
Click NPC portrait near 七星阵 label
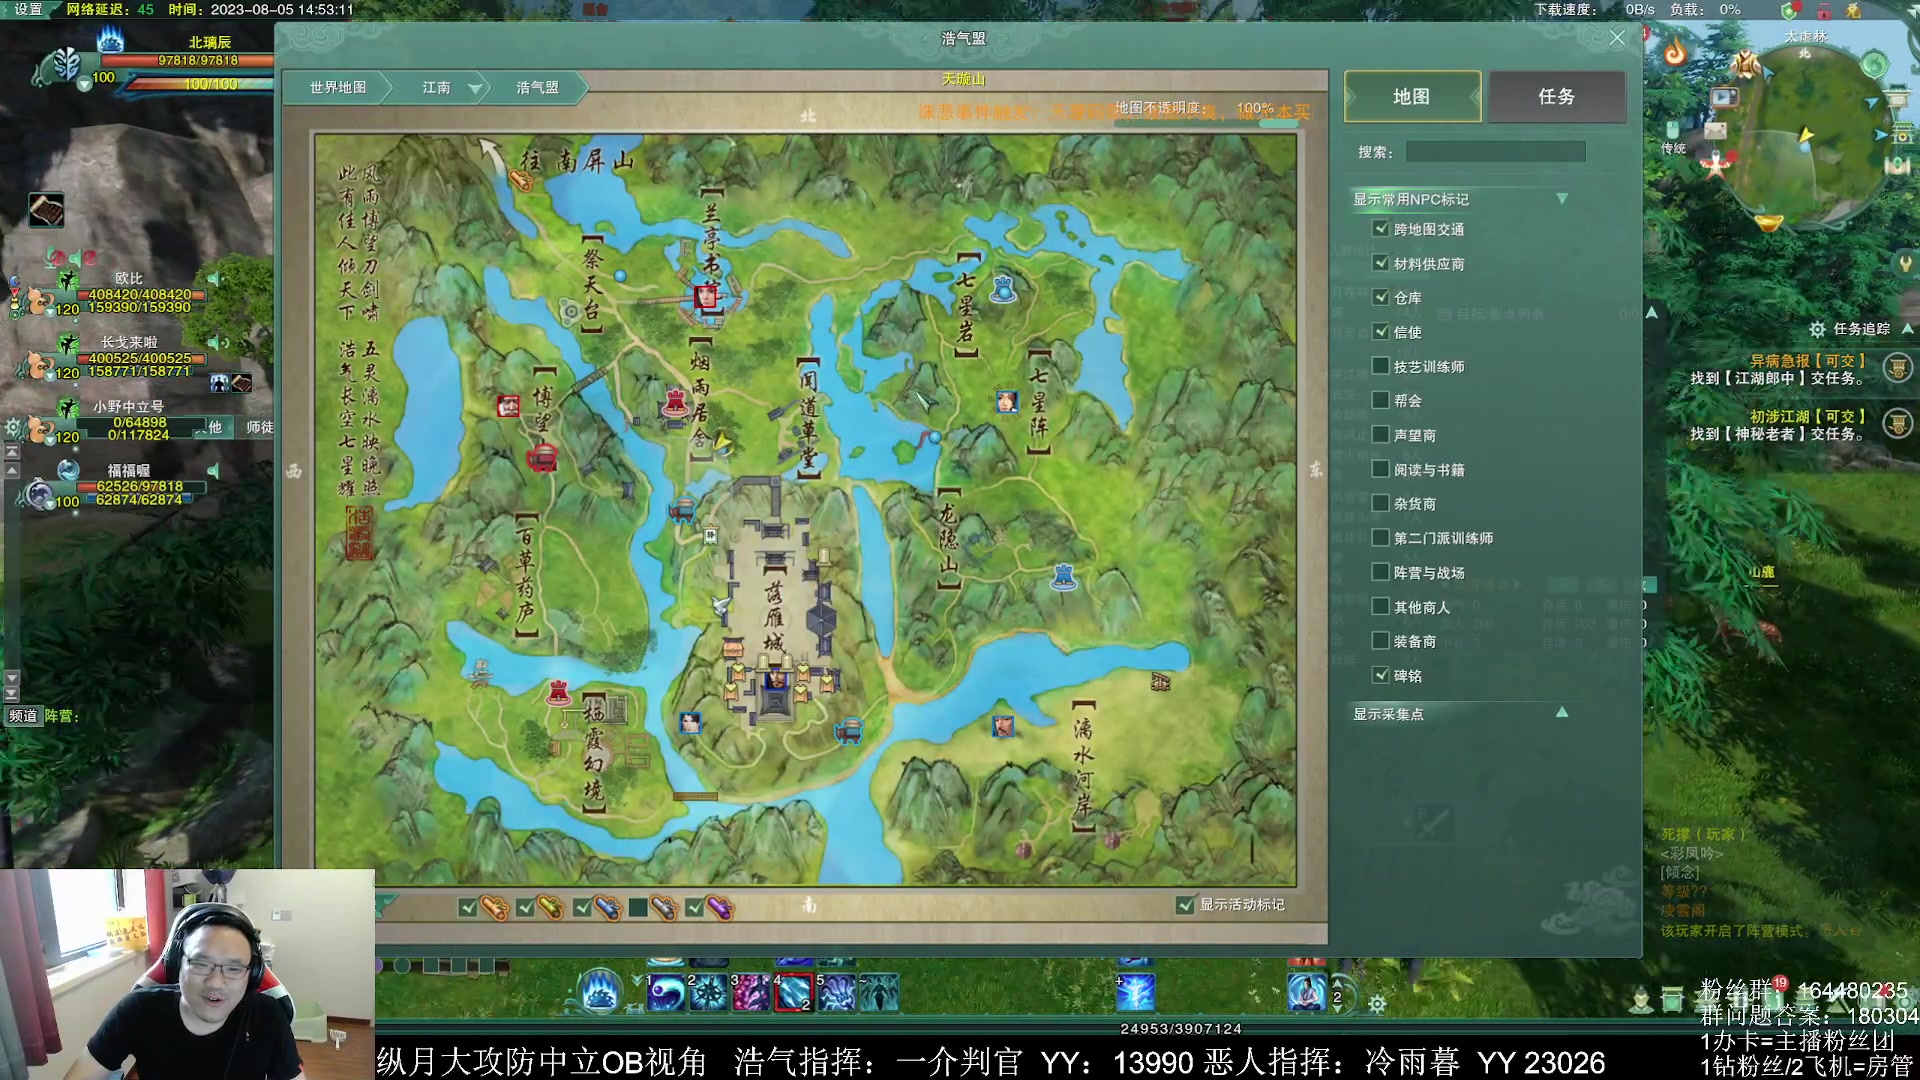coord(1007,402)
